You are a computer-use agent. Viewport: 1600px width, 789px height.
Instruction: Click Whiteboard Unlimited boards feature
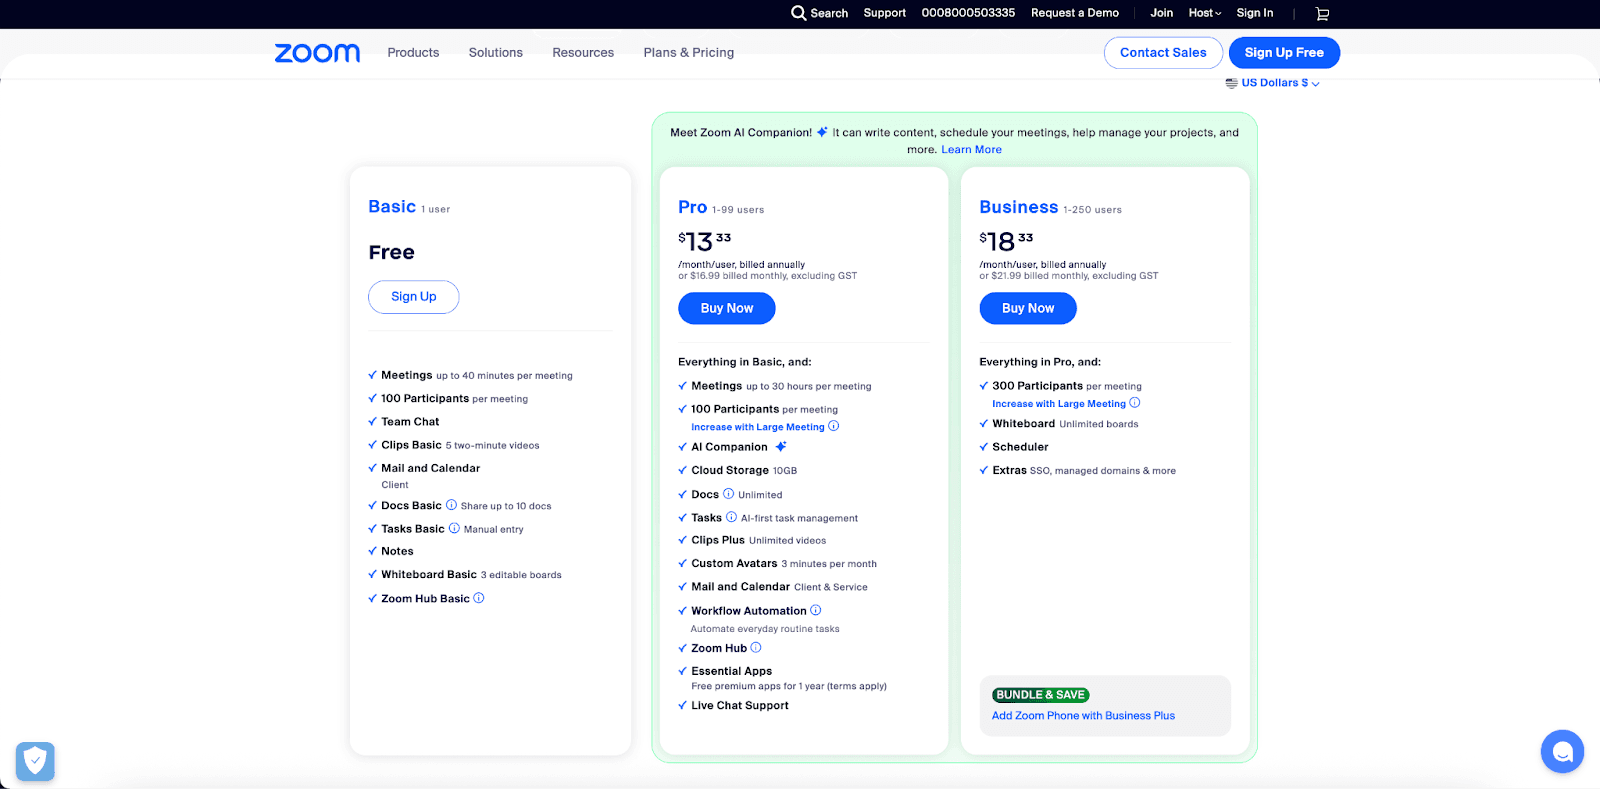pos(1065,424)
